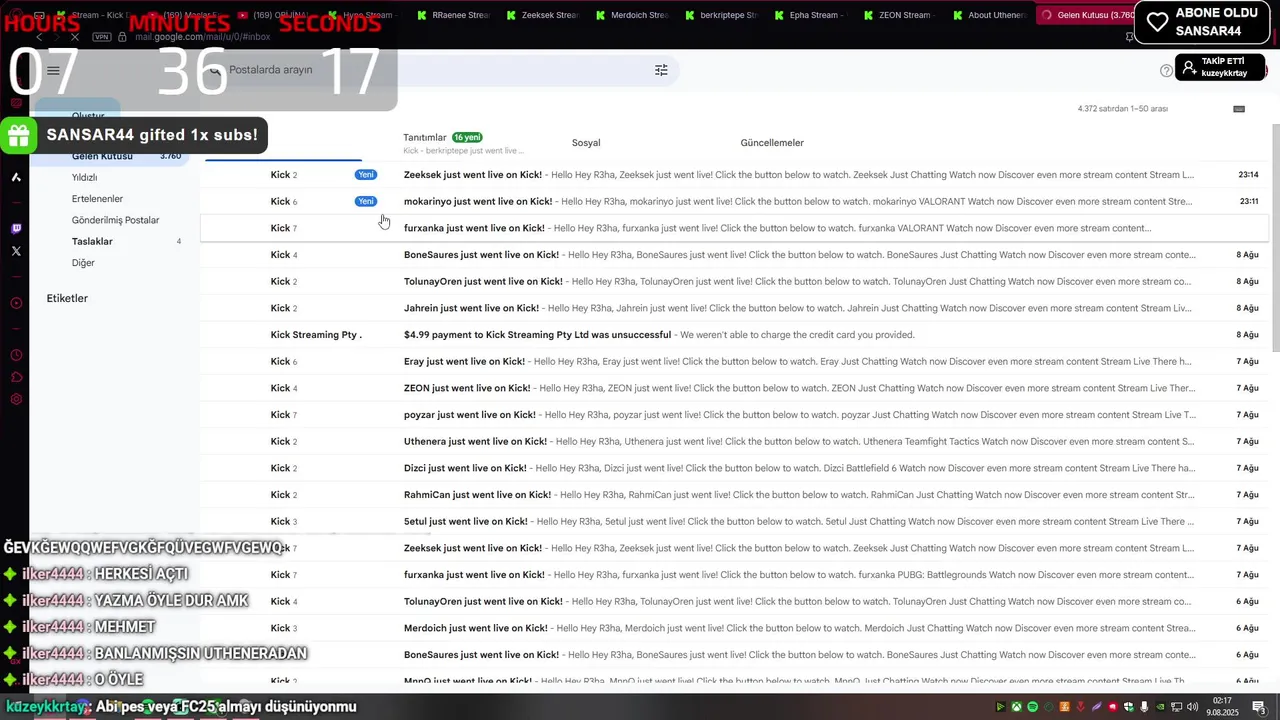Open 'Merdoich just went live on Kick!' email
The height and width of the screenshot is (720, 1280).
coord(735,628)
